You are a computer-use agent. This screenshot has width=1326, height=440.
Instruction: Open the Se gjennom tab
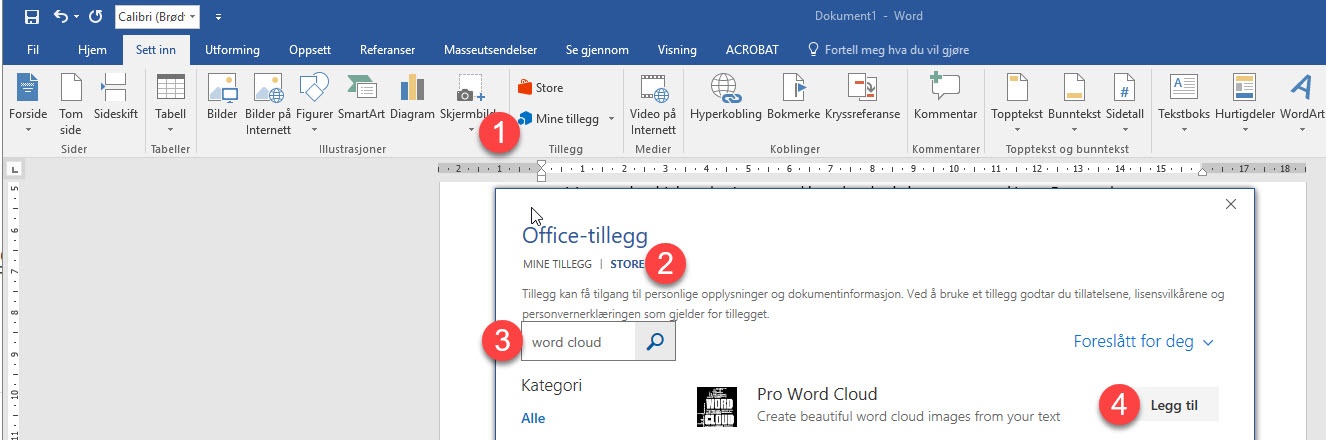pyautogui.click(x=597, y=49)
